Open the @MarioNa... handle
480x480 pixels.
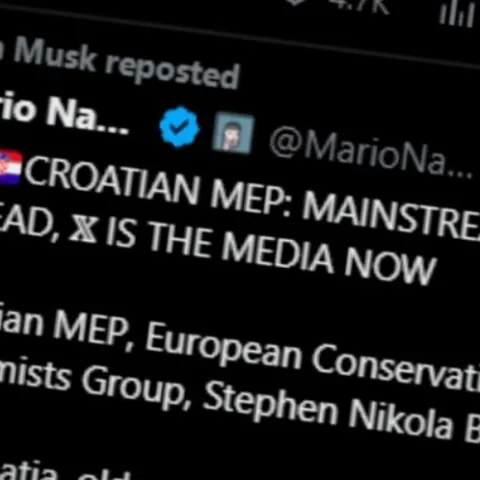click(370, 154)
